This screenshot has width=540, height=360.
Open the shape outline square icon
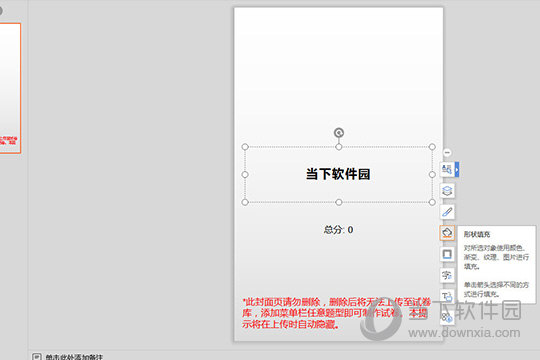click(447, 254)
